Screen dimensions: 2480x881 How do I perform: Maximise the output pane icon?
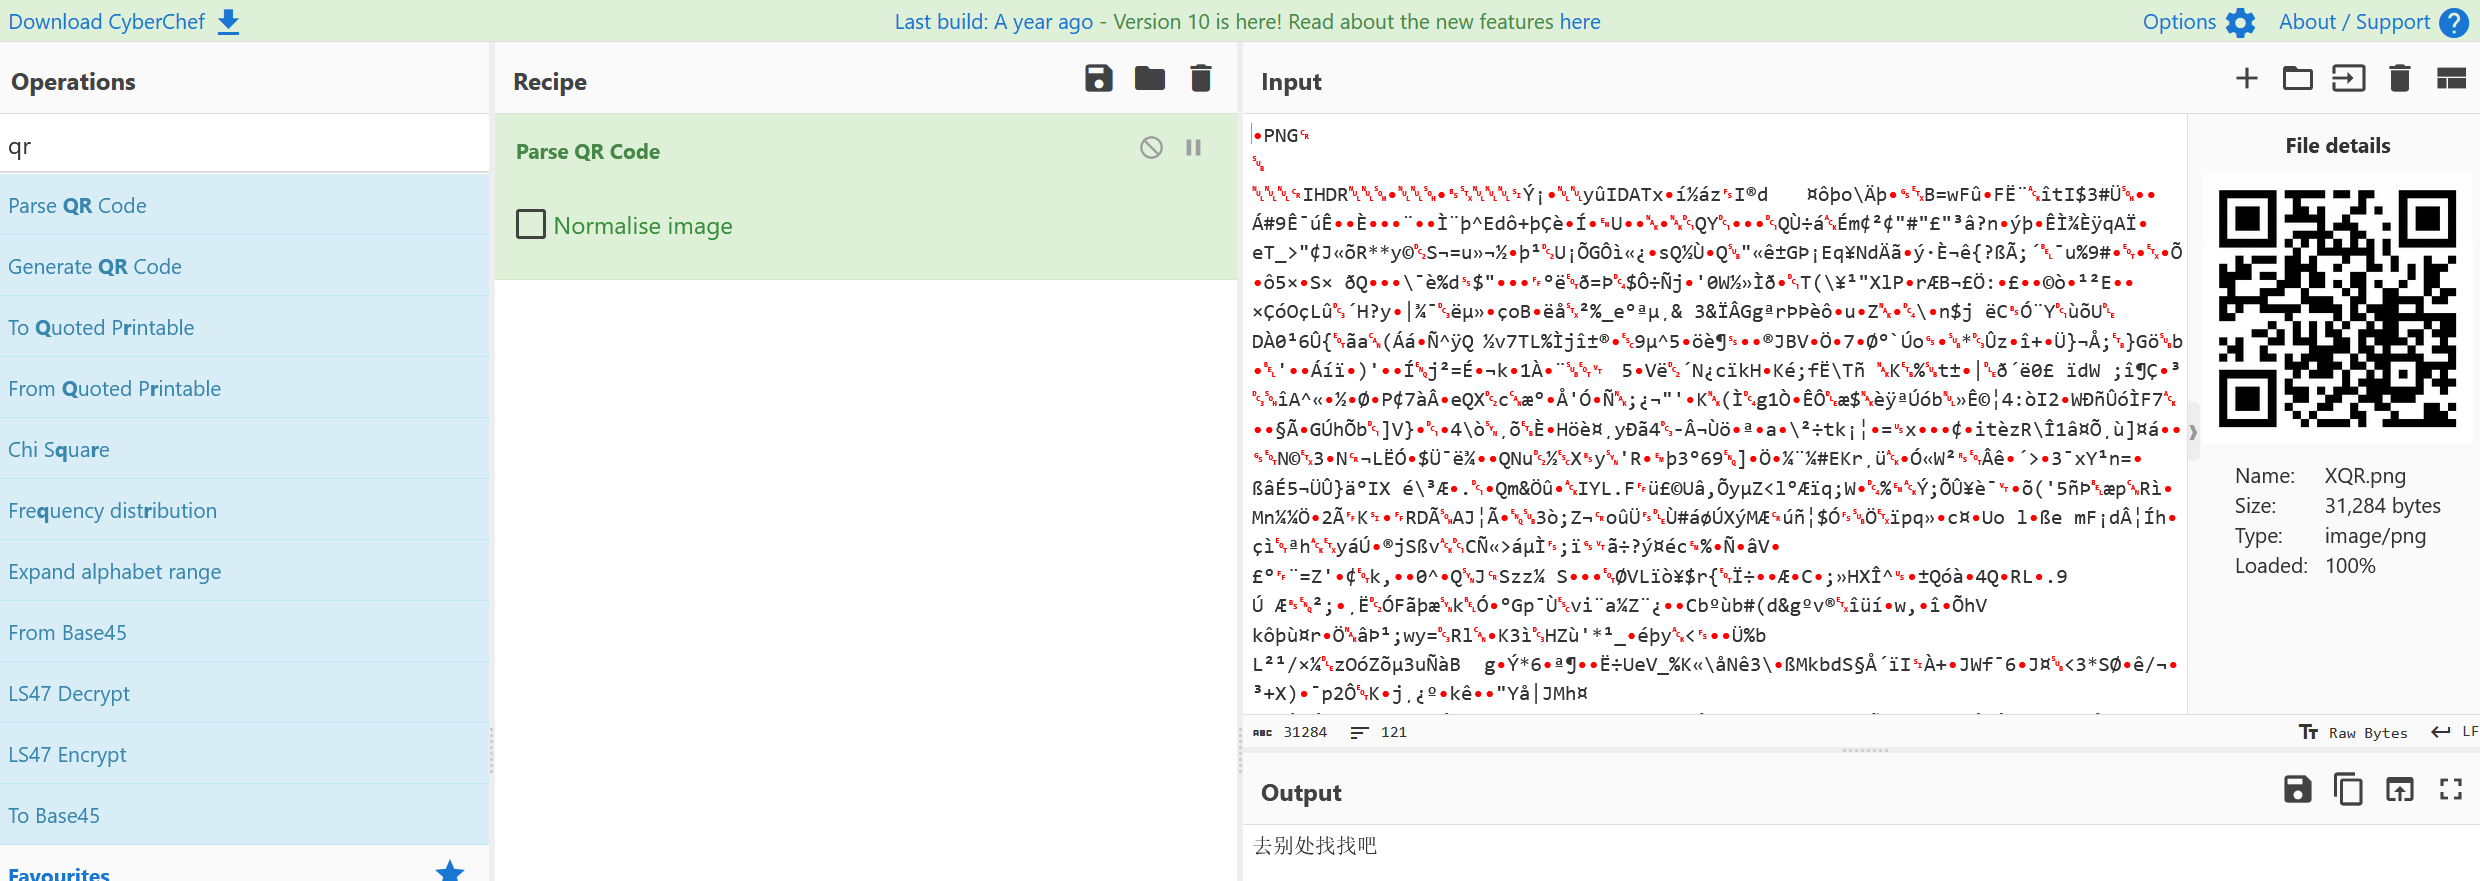(2451, 790)
